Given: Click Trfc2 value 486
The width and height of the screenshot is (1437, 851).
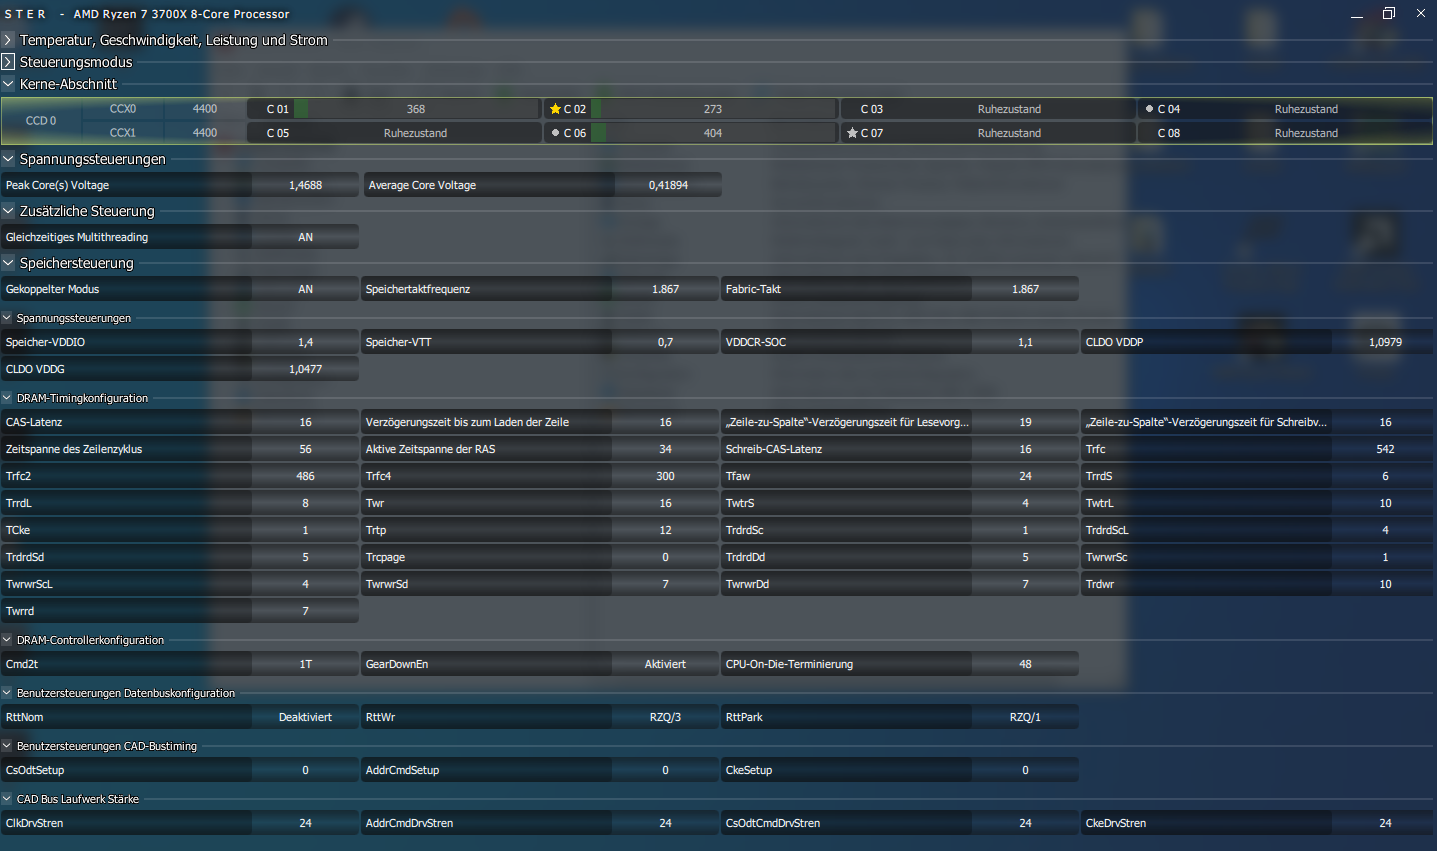Looking at the screenshot, I should point(305,476).
